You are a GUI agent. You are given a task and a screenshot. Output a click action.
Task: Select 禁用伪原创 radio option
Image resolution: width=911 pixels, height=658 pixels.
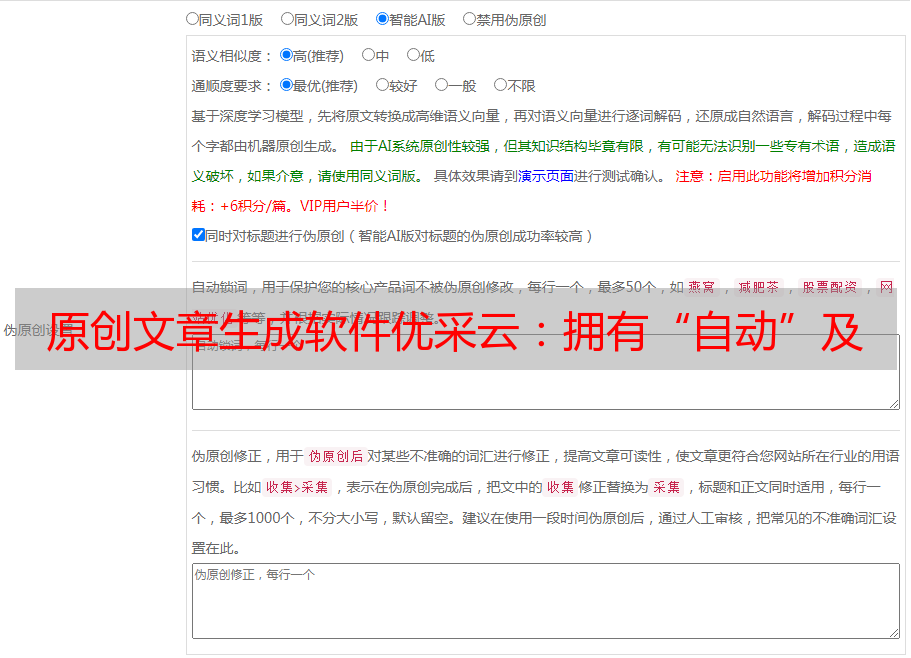coord(469,19)
